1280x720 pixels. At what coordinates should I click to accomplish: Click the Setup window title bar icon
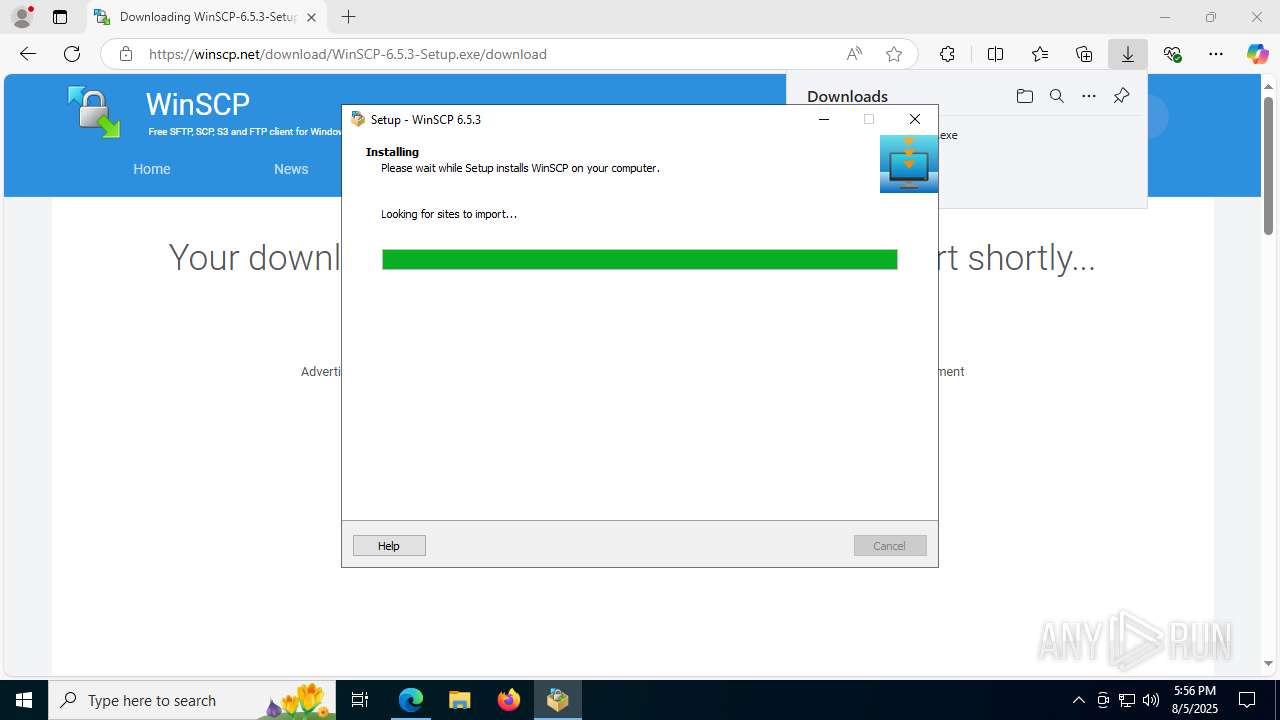coord(358,119)
